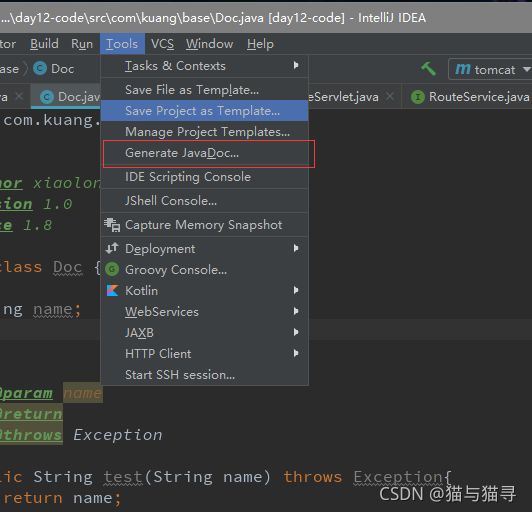Click the Deployment arrows icon
Screen dimensions: 532x512
tap(112, 249)
